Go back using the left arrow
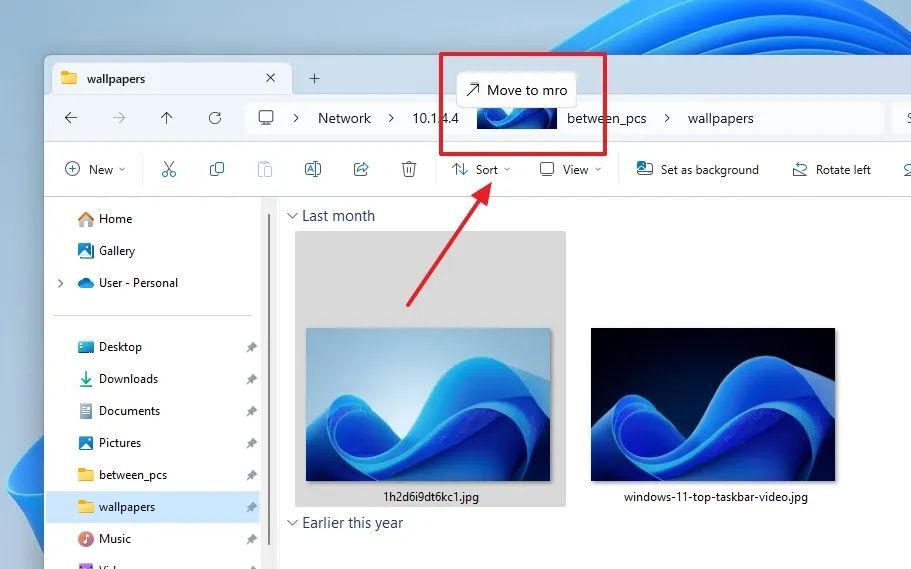The width and height of the screenshot is (911, 569). tap(71, 118)
